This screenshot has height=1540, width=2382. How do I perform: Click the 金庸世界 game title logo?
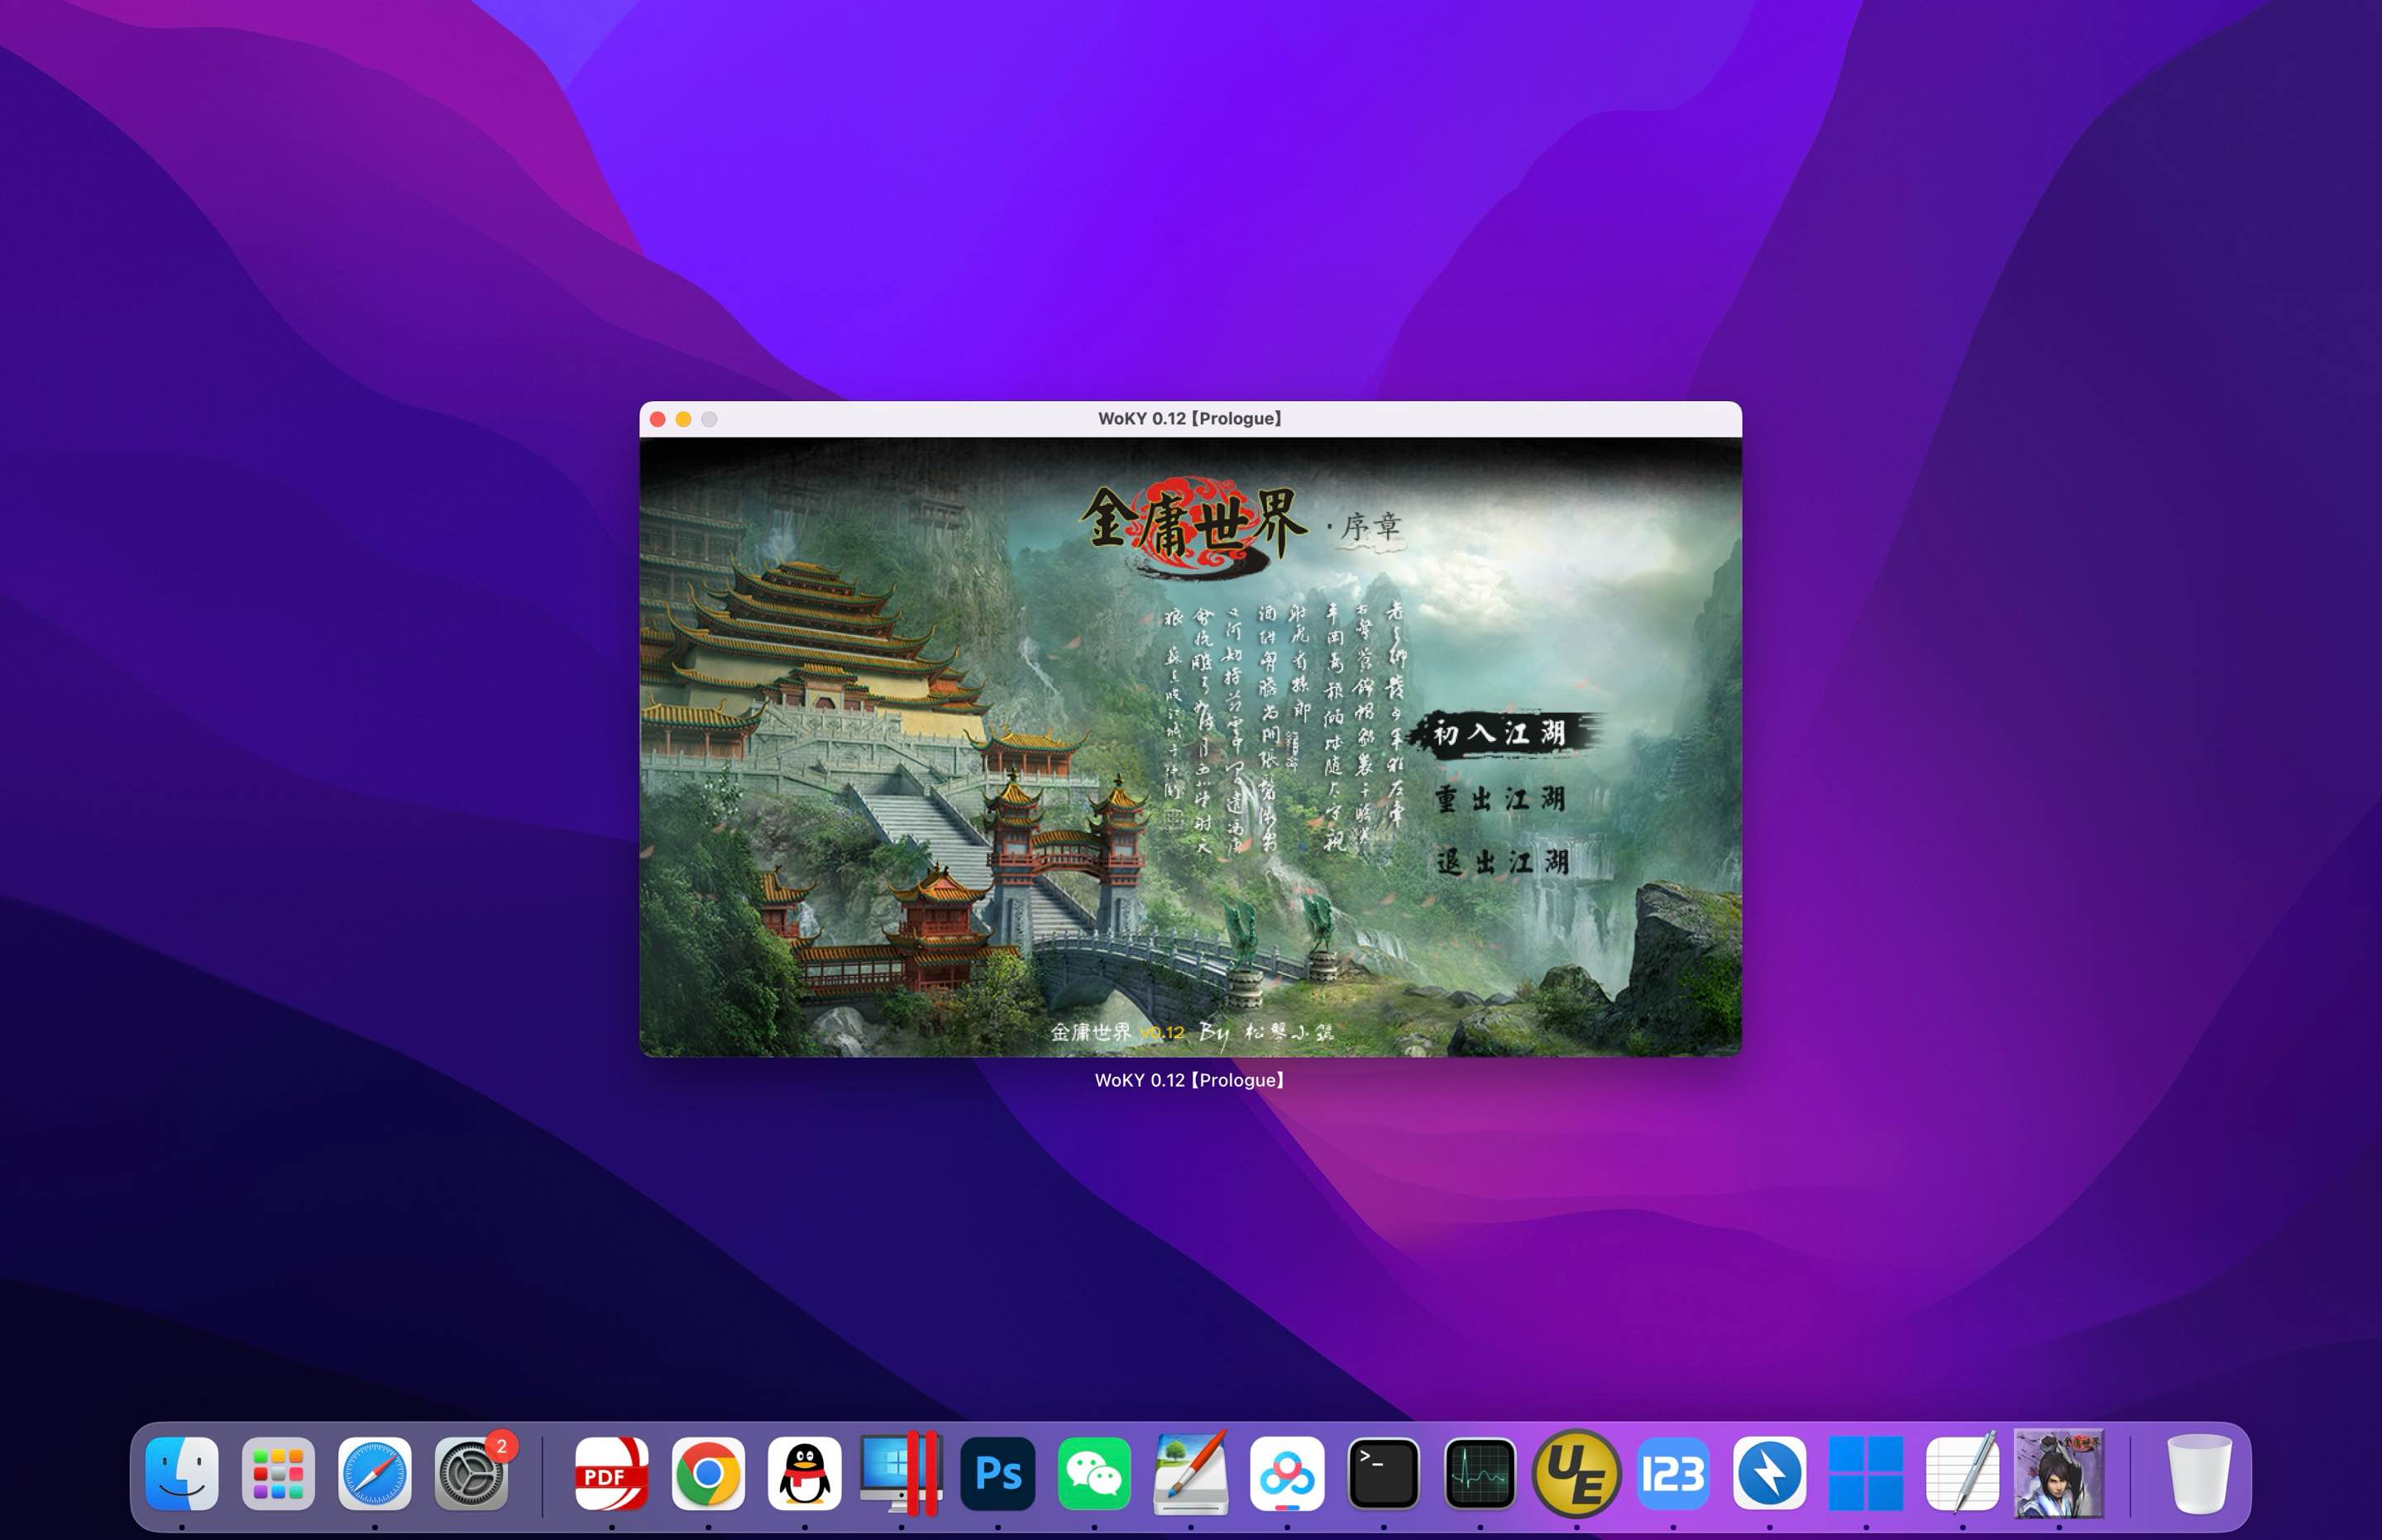tap(1194, 526)
